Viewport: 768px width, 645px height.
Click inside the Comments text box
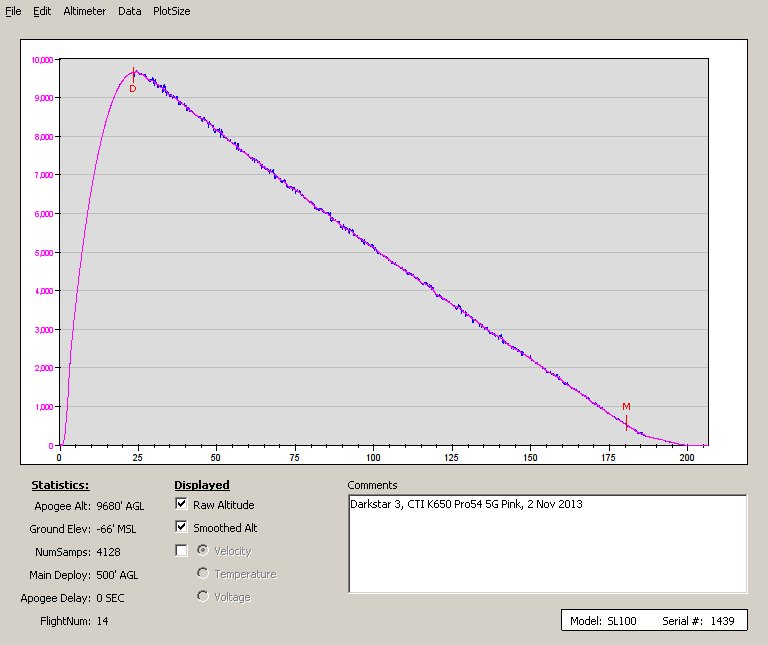(547, 545)
